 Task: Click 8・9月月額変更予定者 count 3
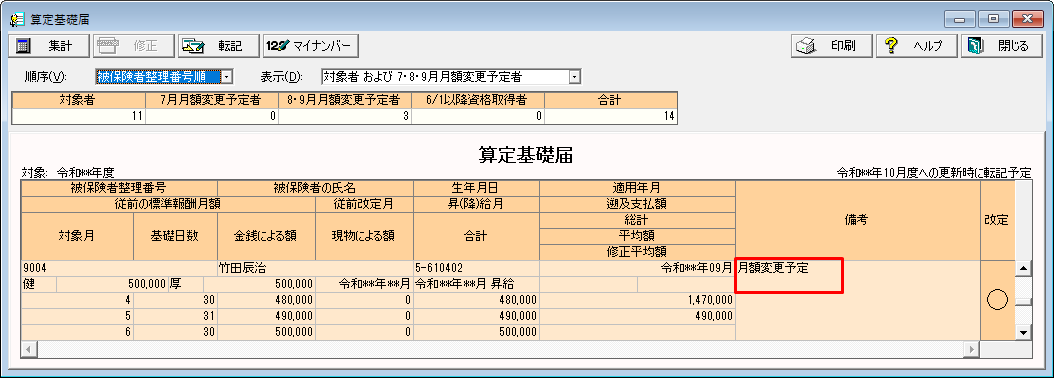(345, 116)
